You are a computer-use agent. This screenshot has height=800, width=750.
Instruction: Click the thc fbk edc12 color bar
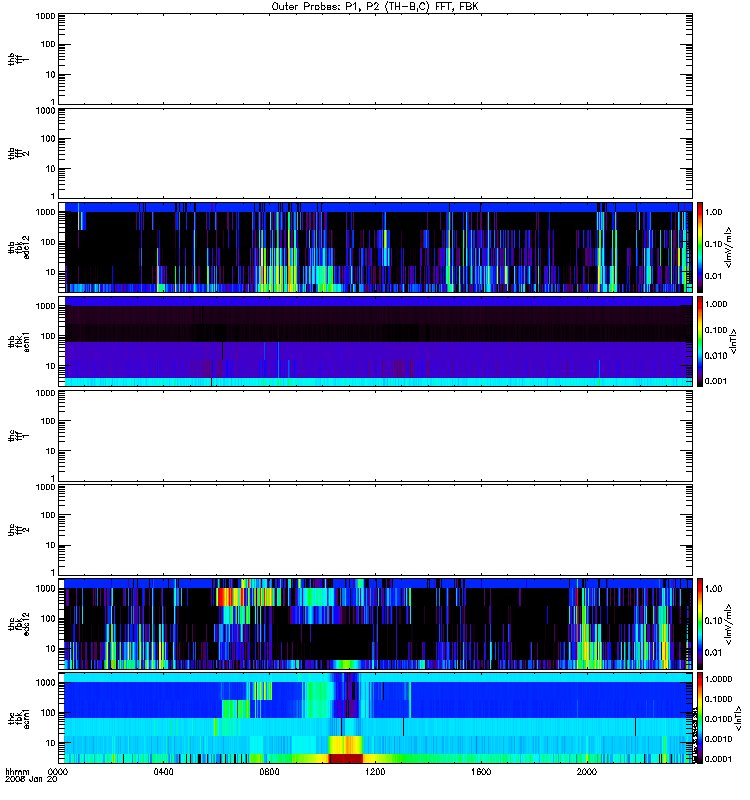coord(700,624)
